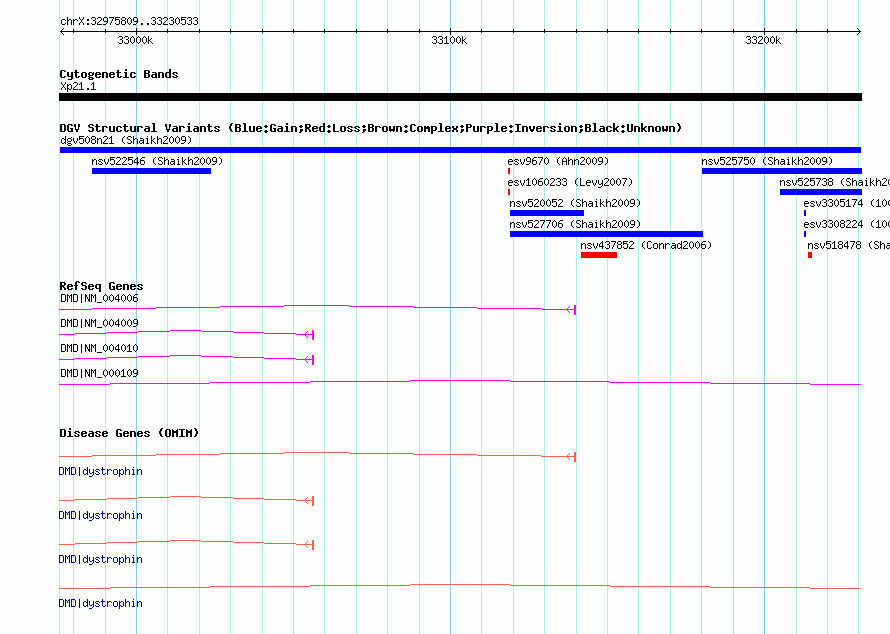890x634 pixels.
Task: Open variant nsv525738 label
Action: click(x=834, y=182)
